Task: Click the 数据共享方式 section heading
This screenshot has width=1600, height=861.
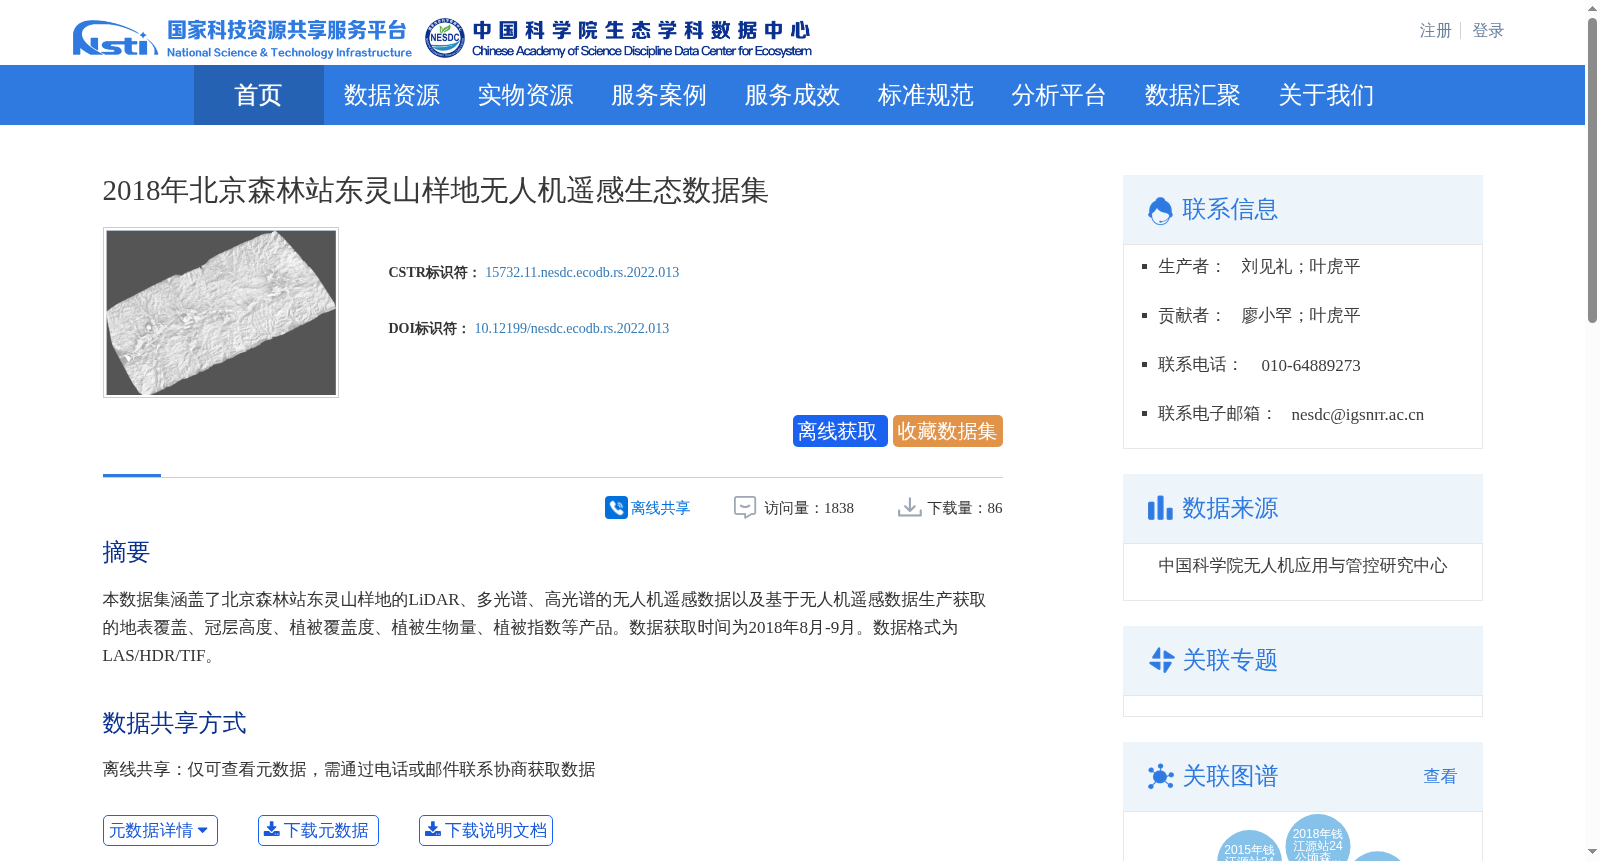Action: [x=174, y=723]
